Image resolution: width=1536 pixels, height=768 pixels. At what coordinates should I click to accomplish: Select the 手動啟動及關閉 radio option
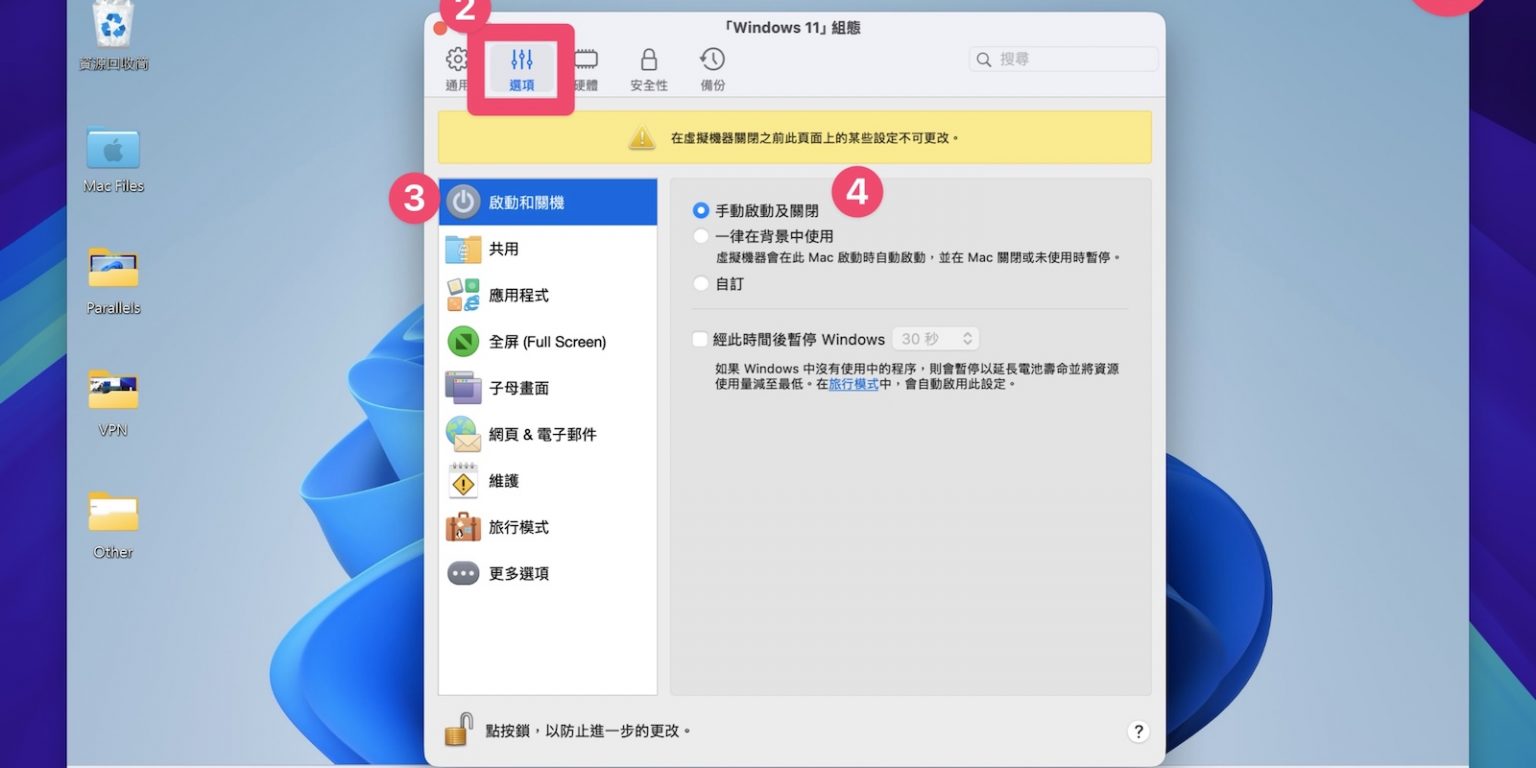click(x=701, y=211)
